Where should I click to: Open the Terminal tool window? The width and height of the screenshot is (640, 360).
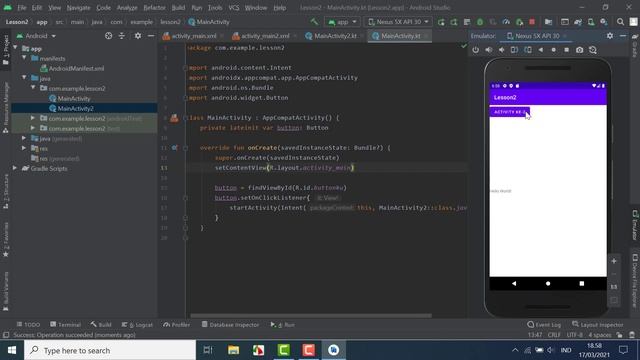[x=65, y=324]
